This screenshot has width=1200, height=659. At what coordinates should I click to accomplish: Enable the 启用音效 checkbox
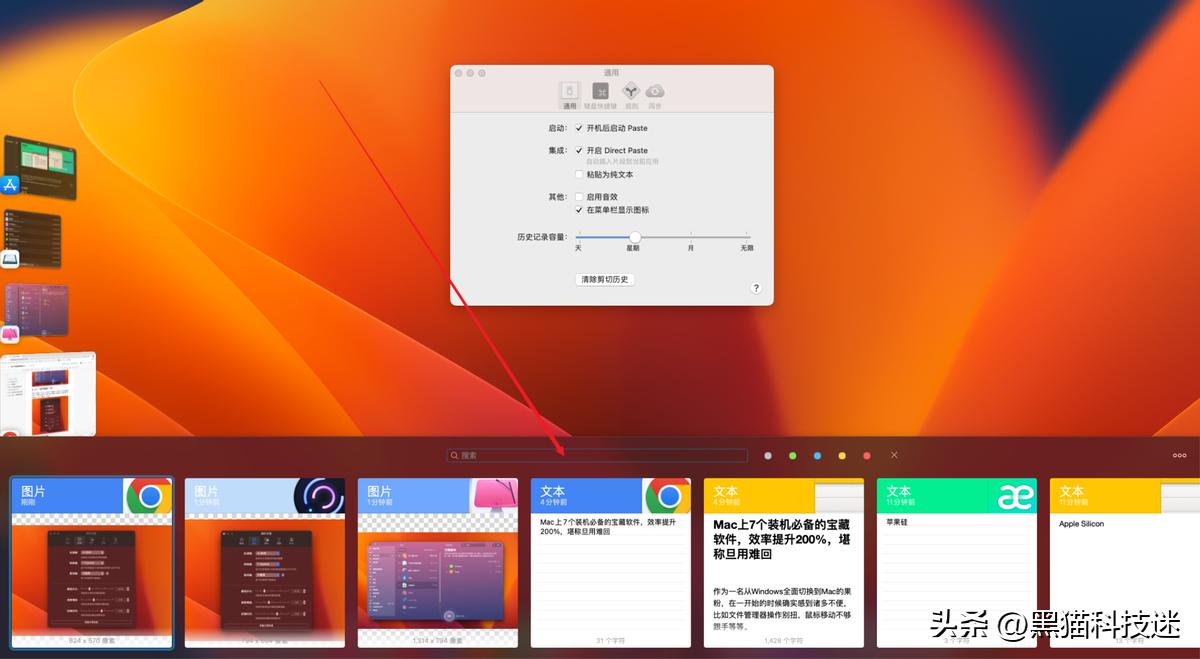[x=578, y=196]
